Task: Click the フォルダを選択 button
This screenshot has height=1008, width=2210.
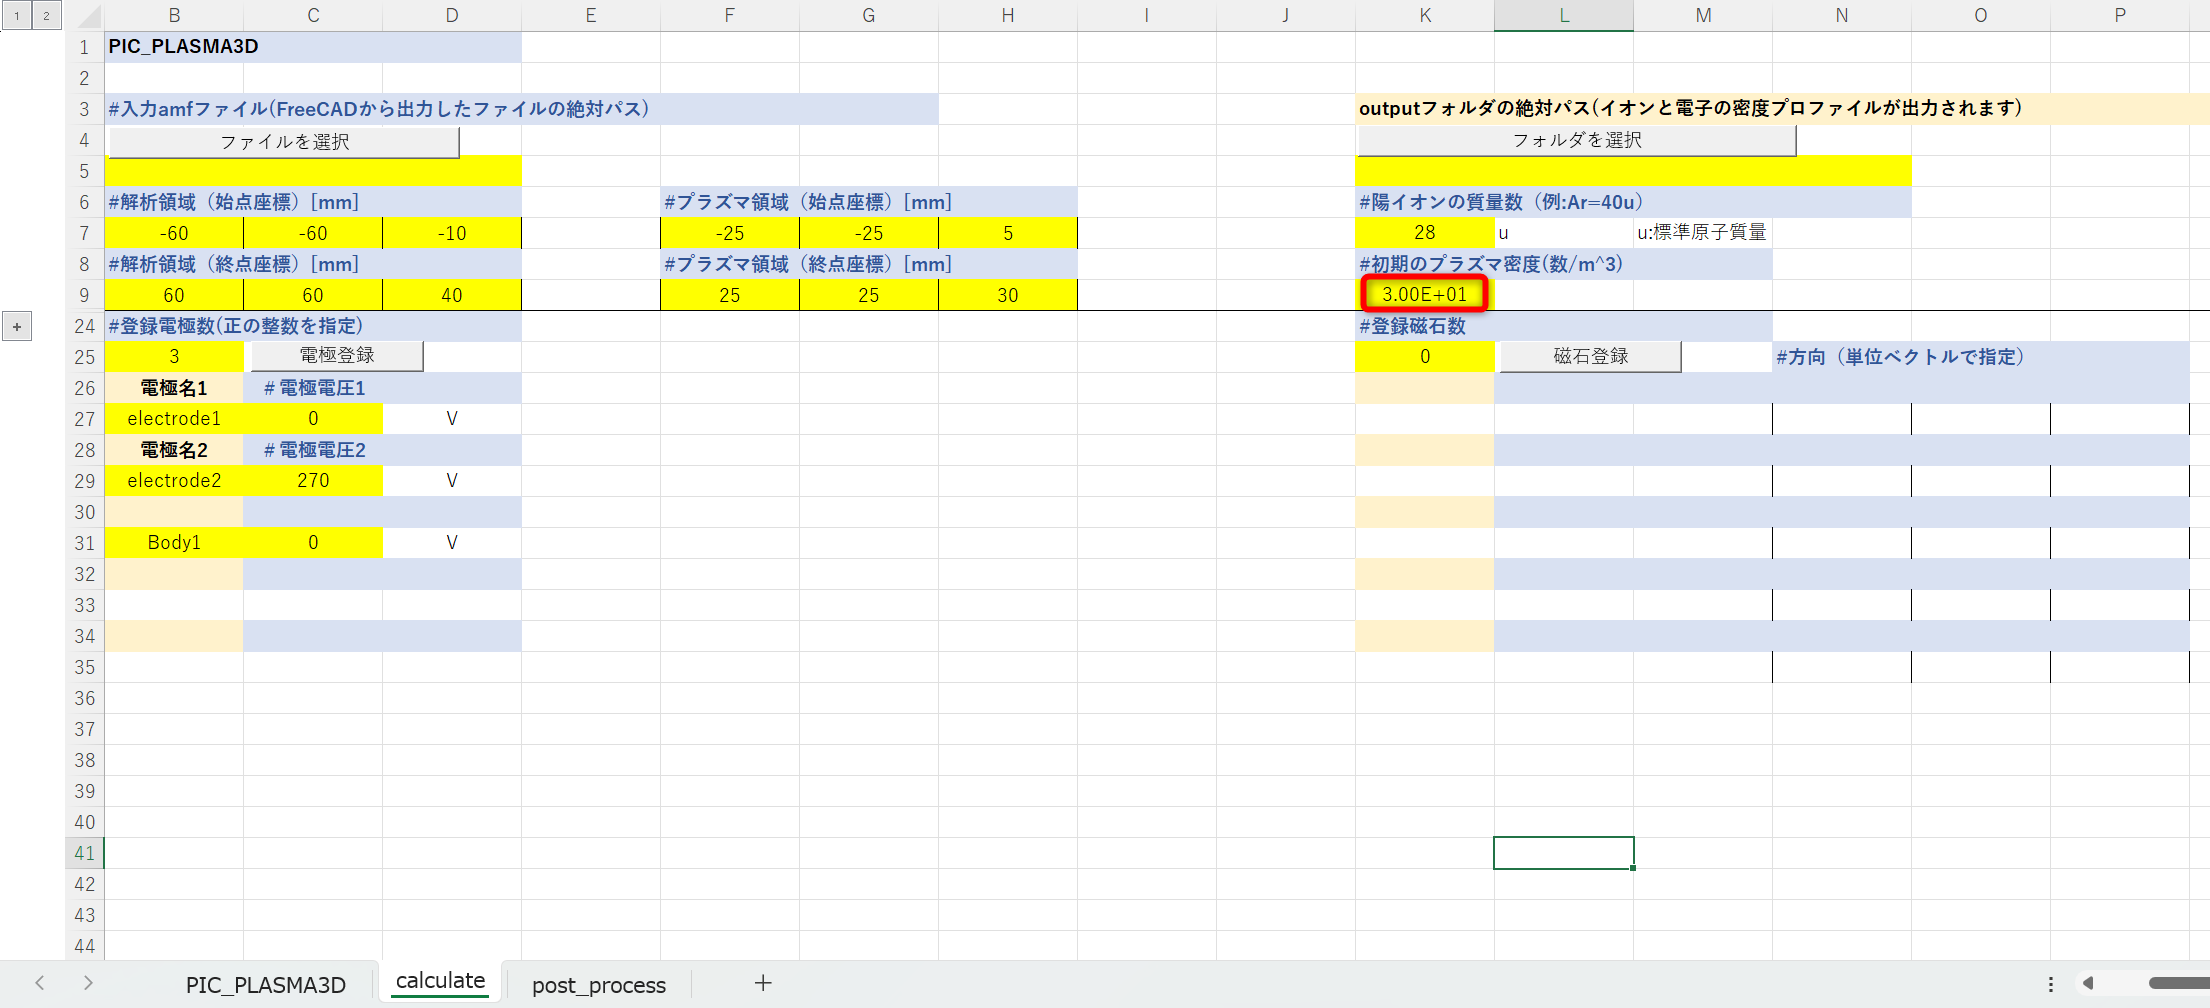Action: tap(1577, 140)
